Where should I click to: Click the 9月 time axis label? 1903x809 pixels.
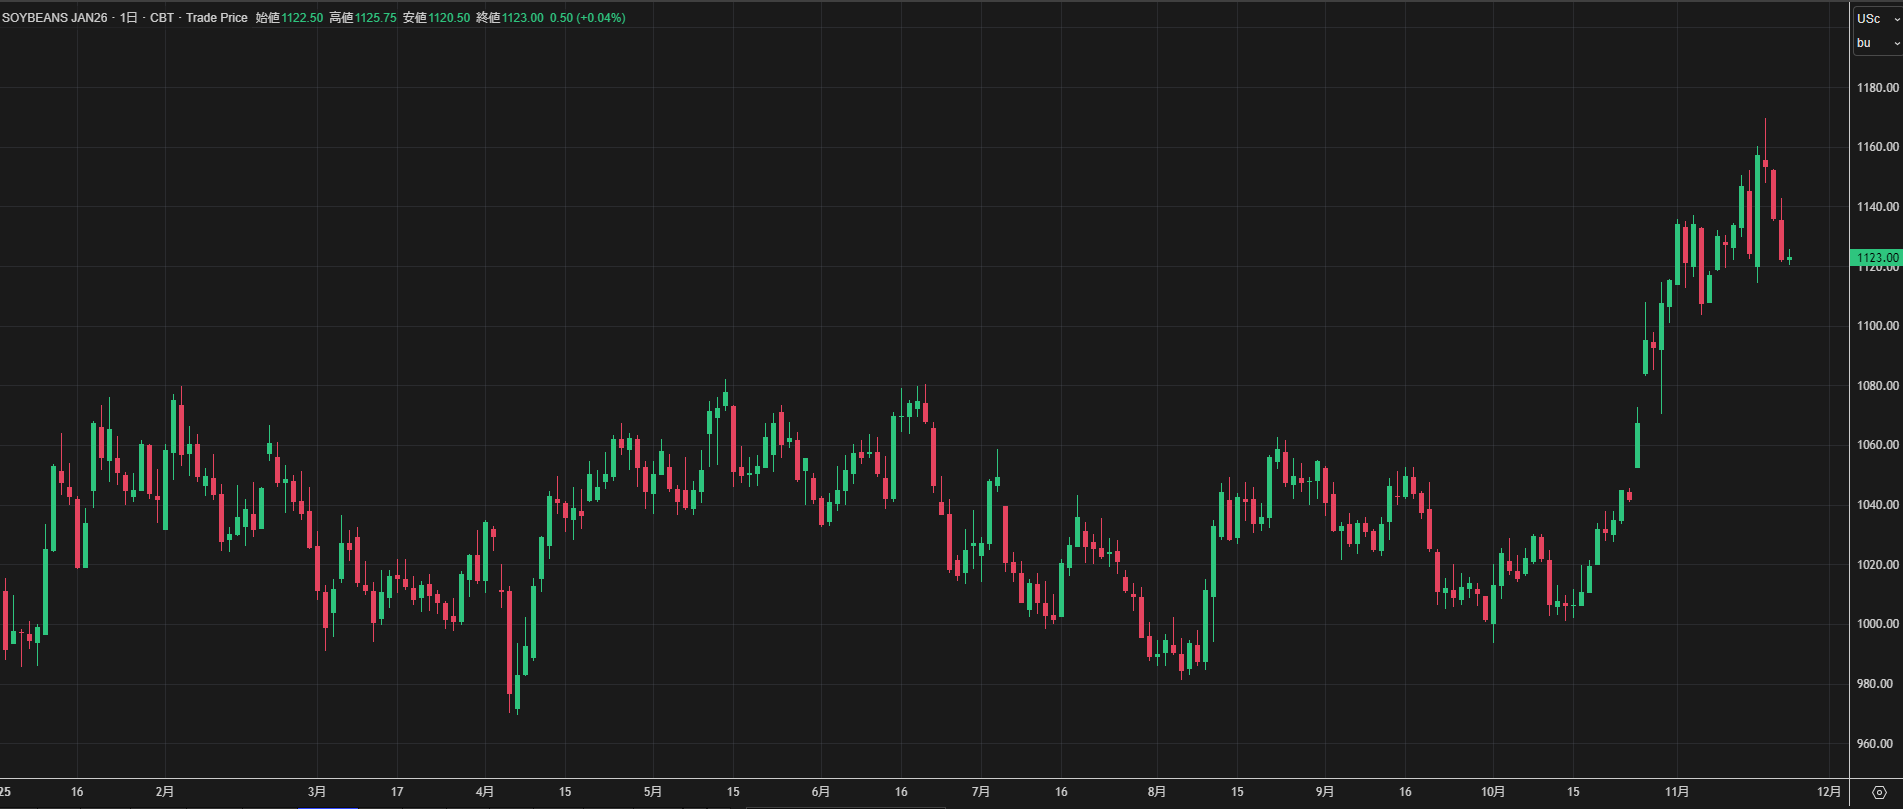[x=1325, y=792]
